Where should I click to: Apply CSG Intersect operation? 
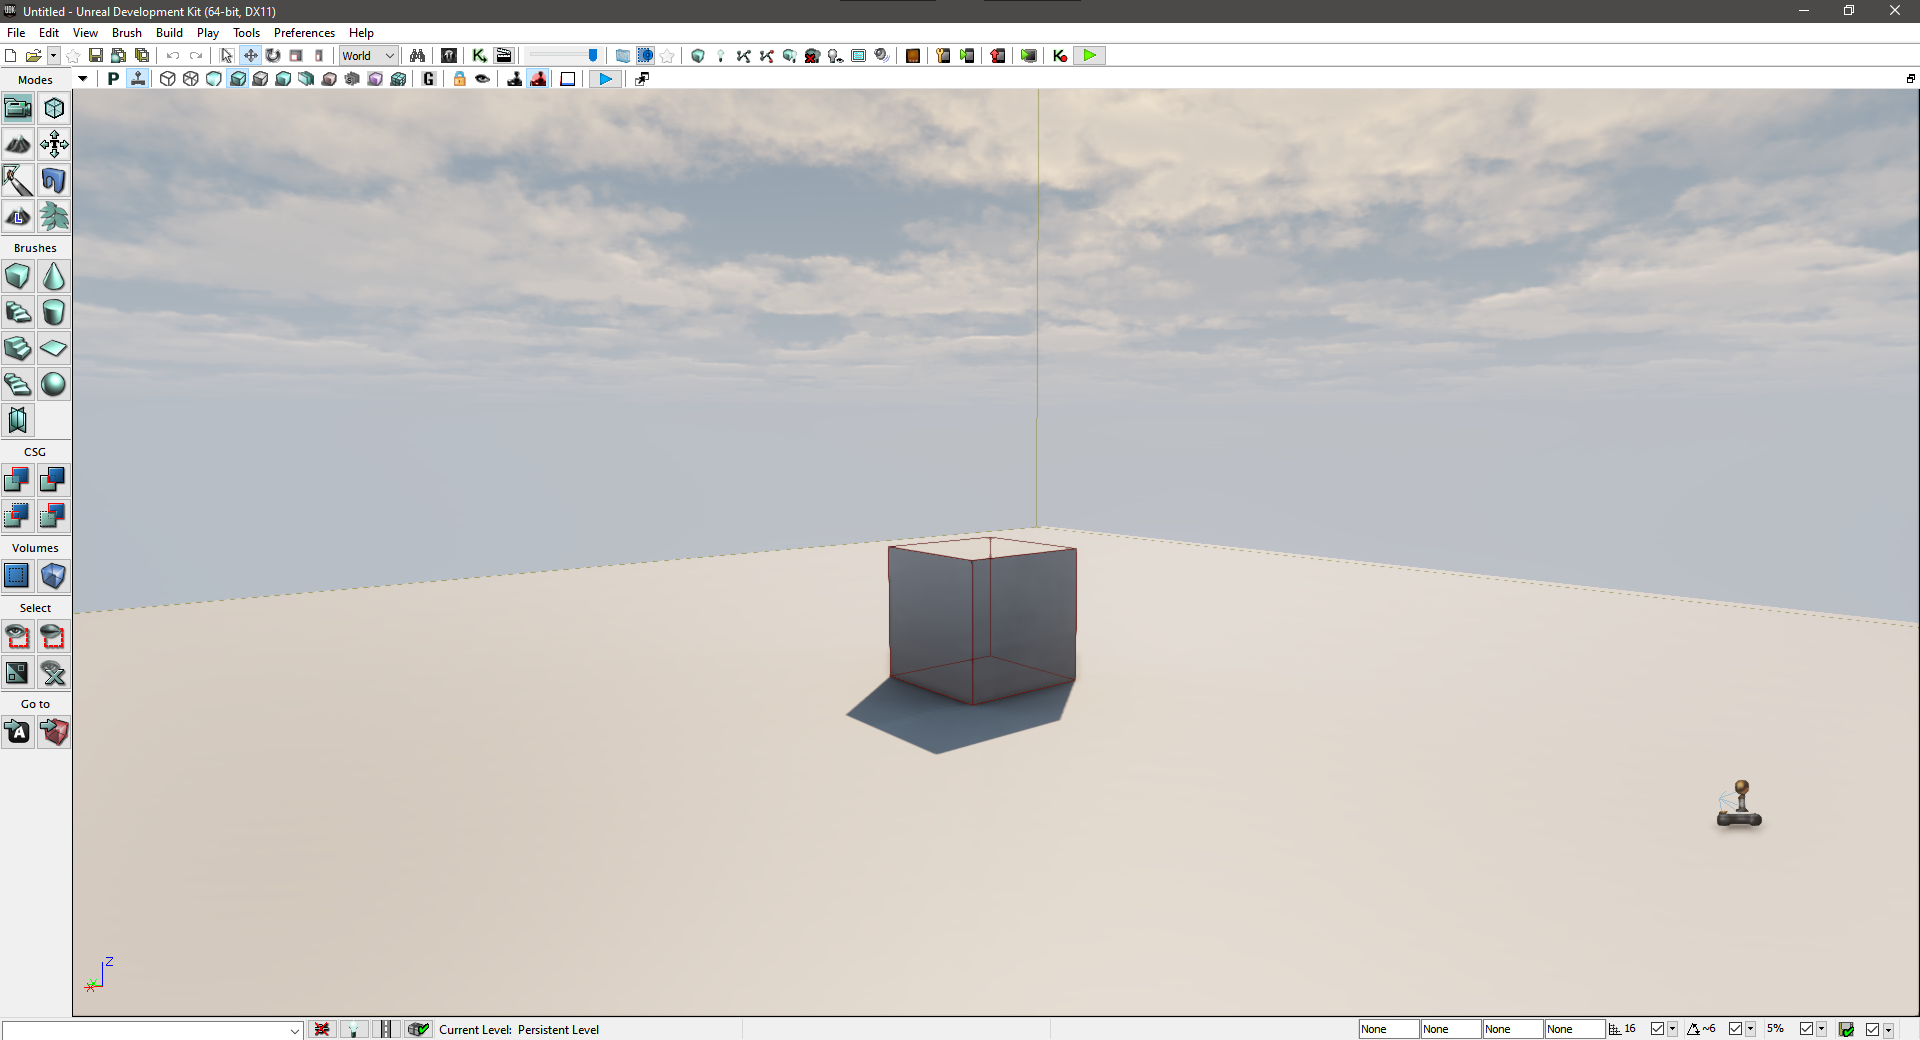pos(18,516)
